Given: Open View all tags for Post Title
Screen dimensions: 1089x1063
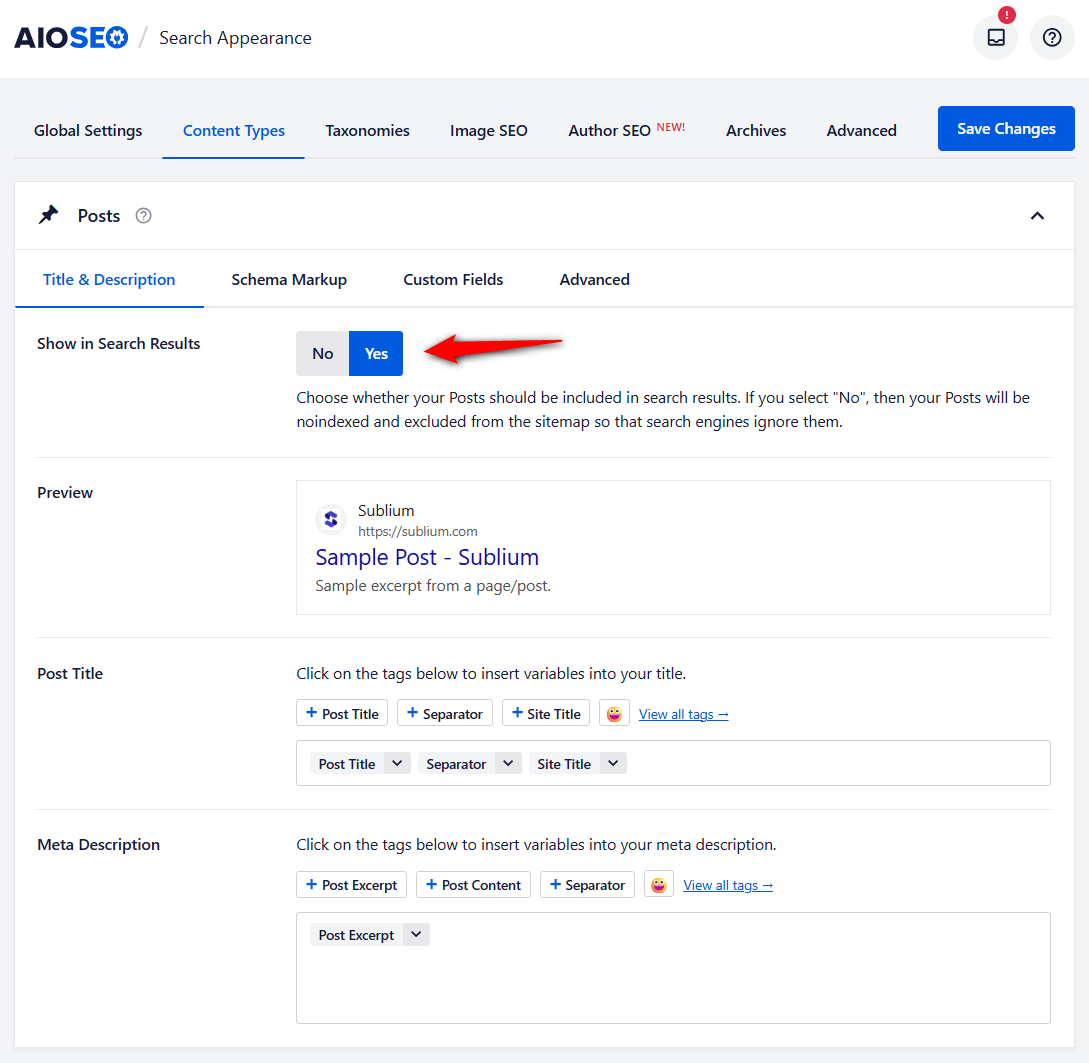Looking at the screenshot, I should coord(683,713).
